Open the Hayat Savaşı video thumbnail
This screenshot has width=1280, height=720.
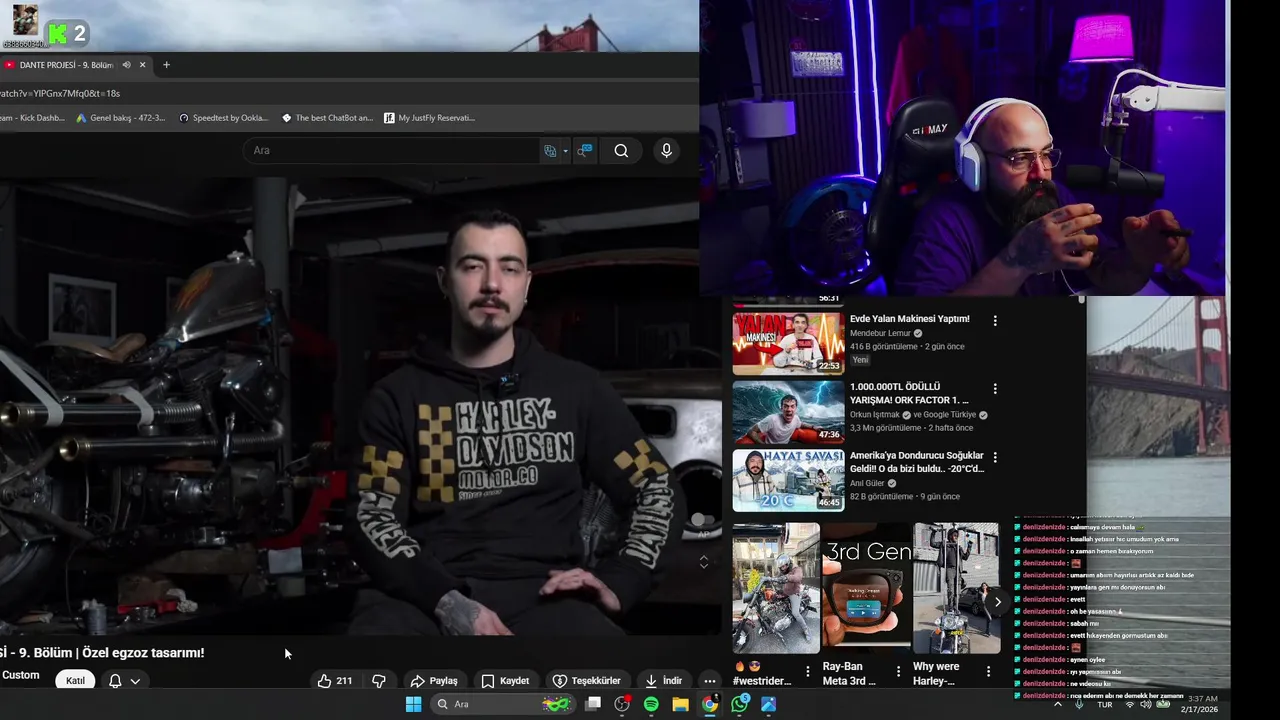[788, 480]
